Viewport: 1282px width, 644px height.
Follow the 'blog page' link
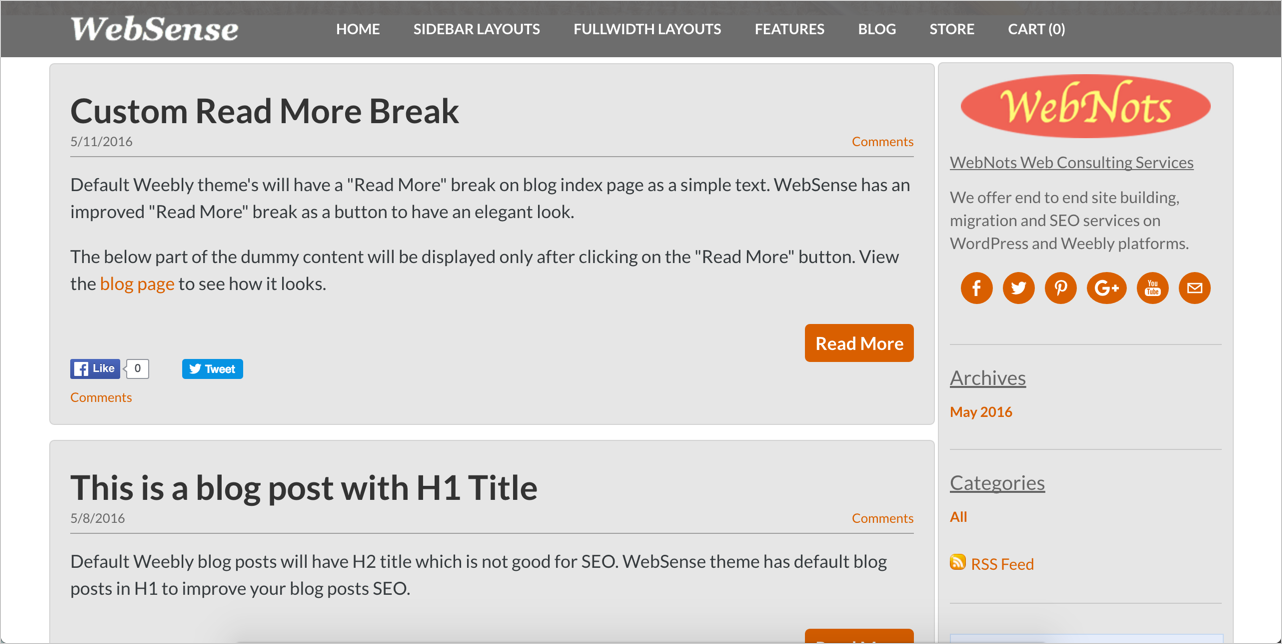pyautogui.click(x=137, y=284)
